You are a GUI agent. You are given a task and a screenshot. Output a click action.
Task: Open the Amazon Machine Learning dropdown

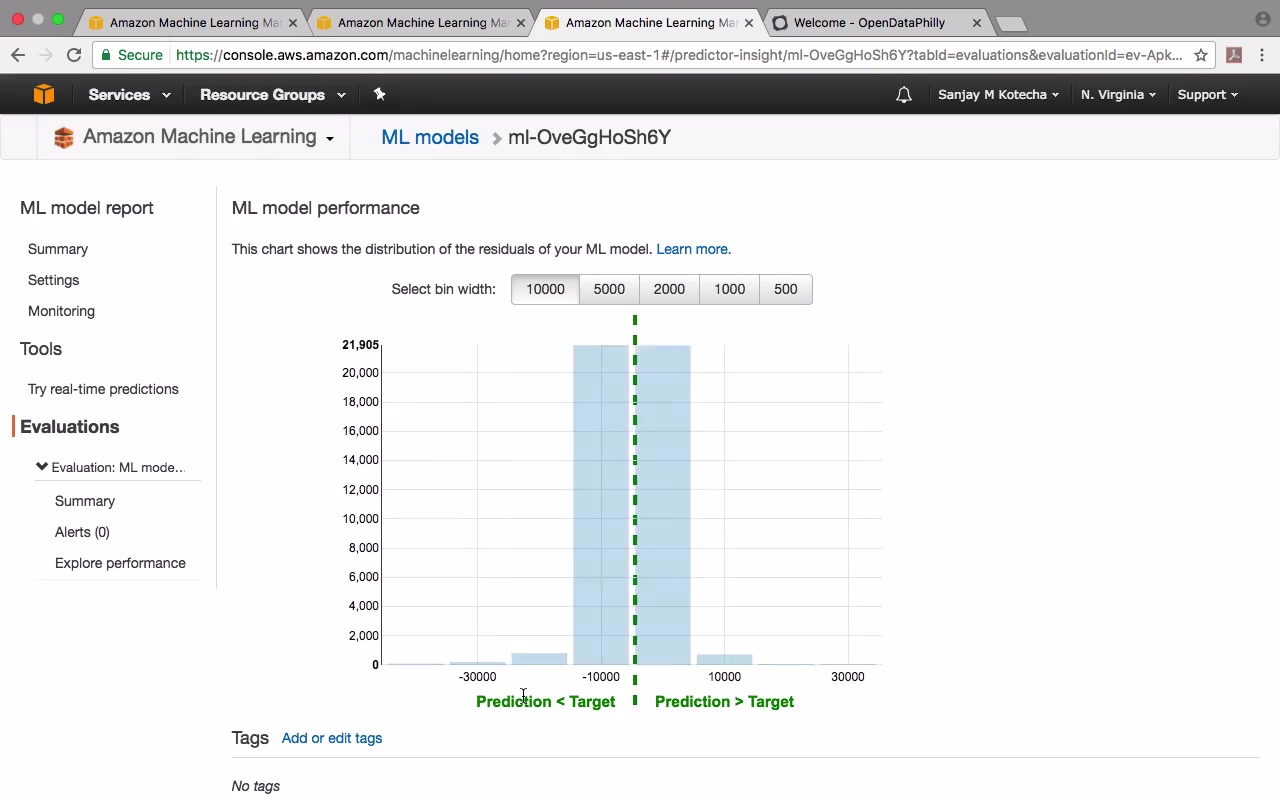point(208,137)
